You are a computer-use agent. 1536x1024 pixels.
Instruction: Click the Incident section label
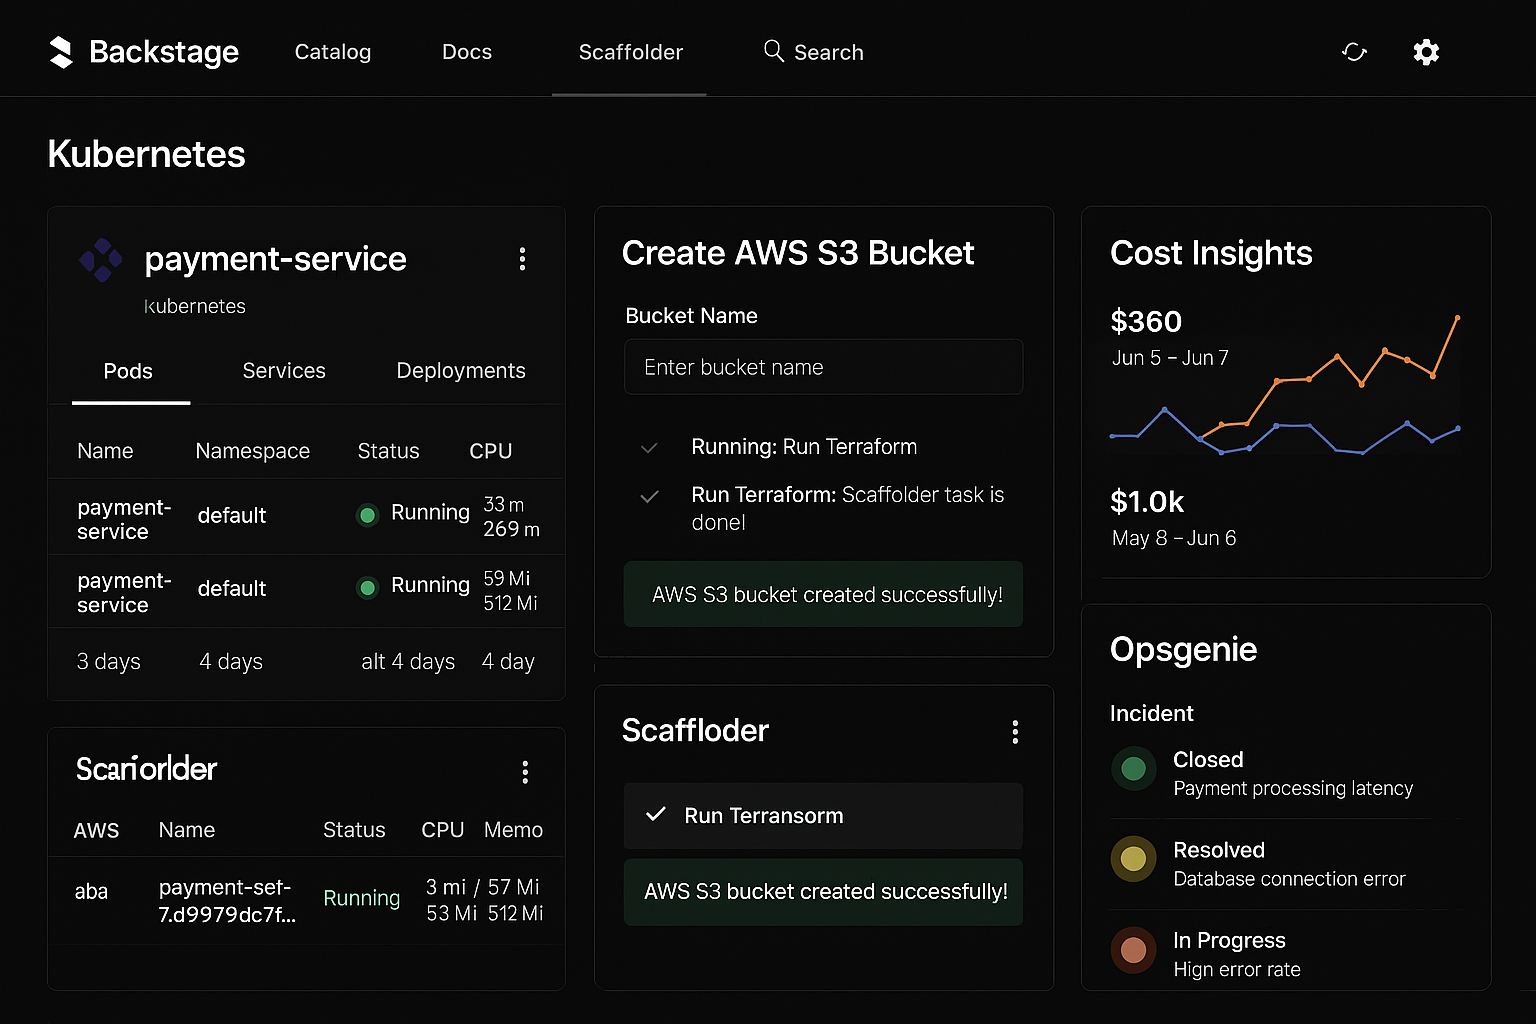1151,713
